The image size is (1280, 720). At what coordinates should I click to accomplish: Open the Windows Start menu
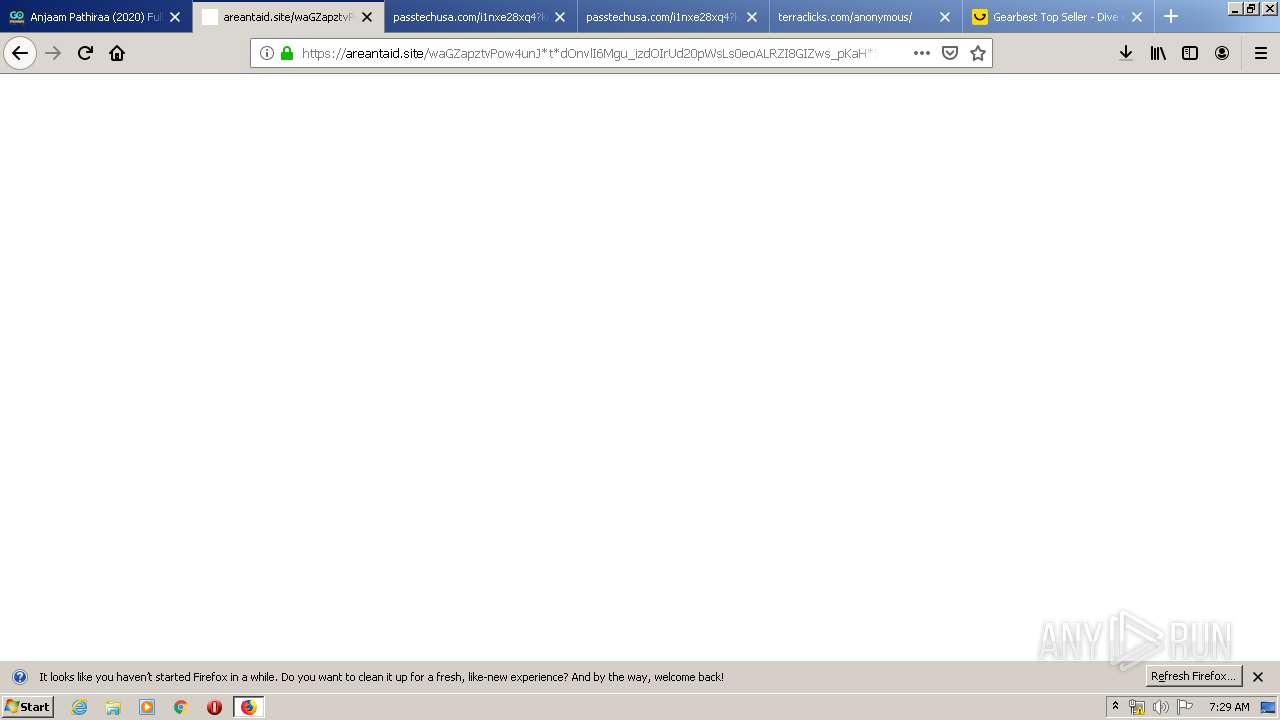click(x=28, y=706)
